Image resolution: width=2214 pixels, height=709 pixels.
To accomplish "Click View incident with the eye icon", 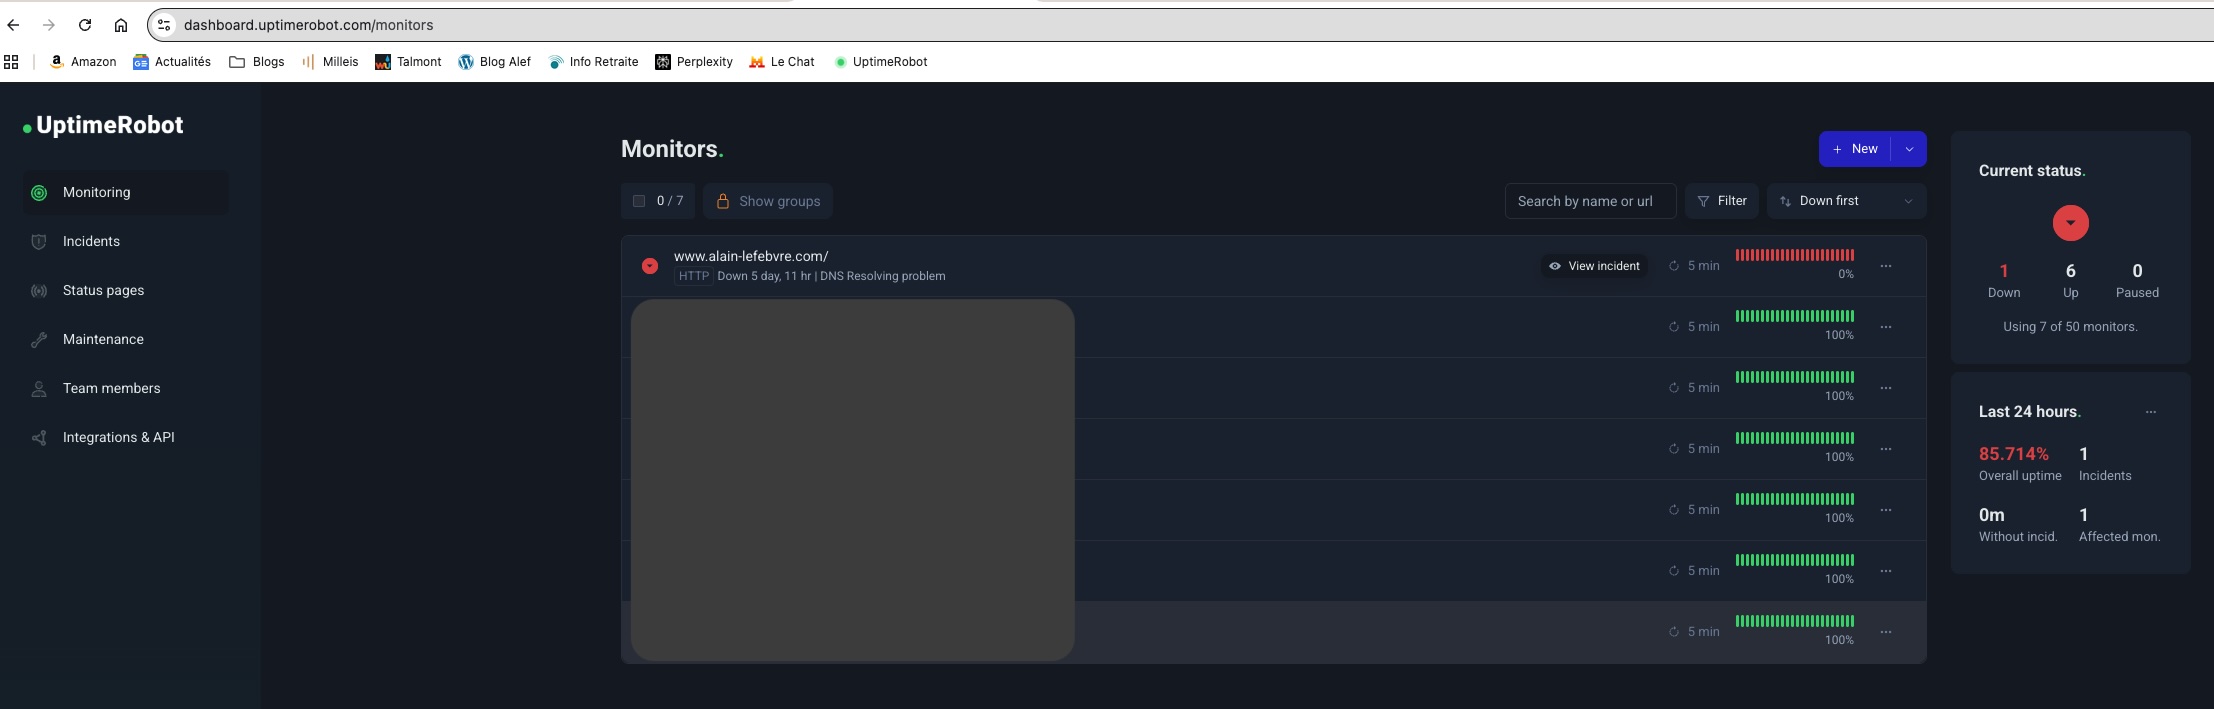I will click(1594, 266).
